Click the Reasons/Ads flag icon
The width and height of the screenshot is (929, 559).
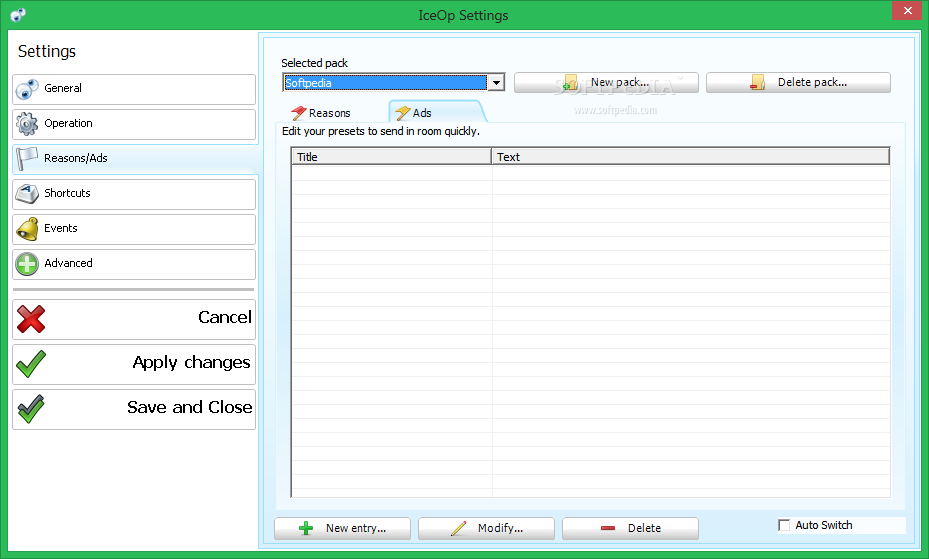point(27,159)
